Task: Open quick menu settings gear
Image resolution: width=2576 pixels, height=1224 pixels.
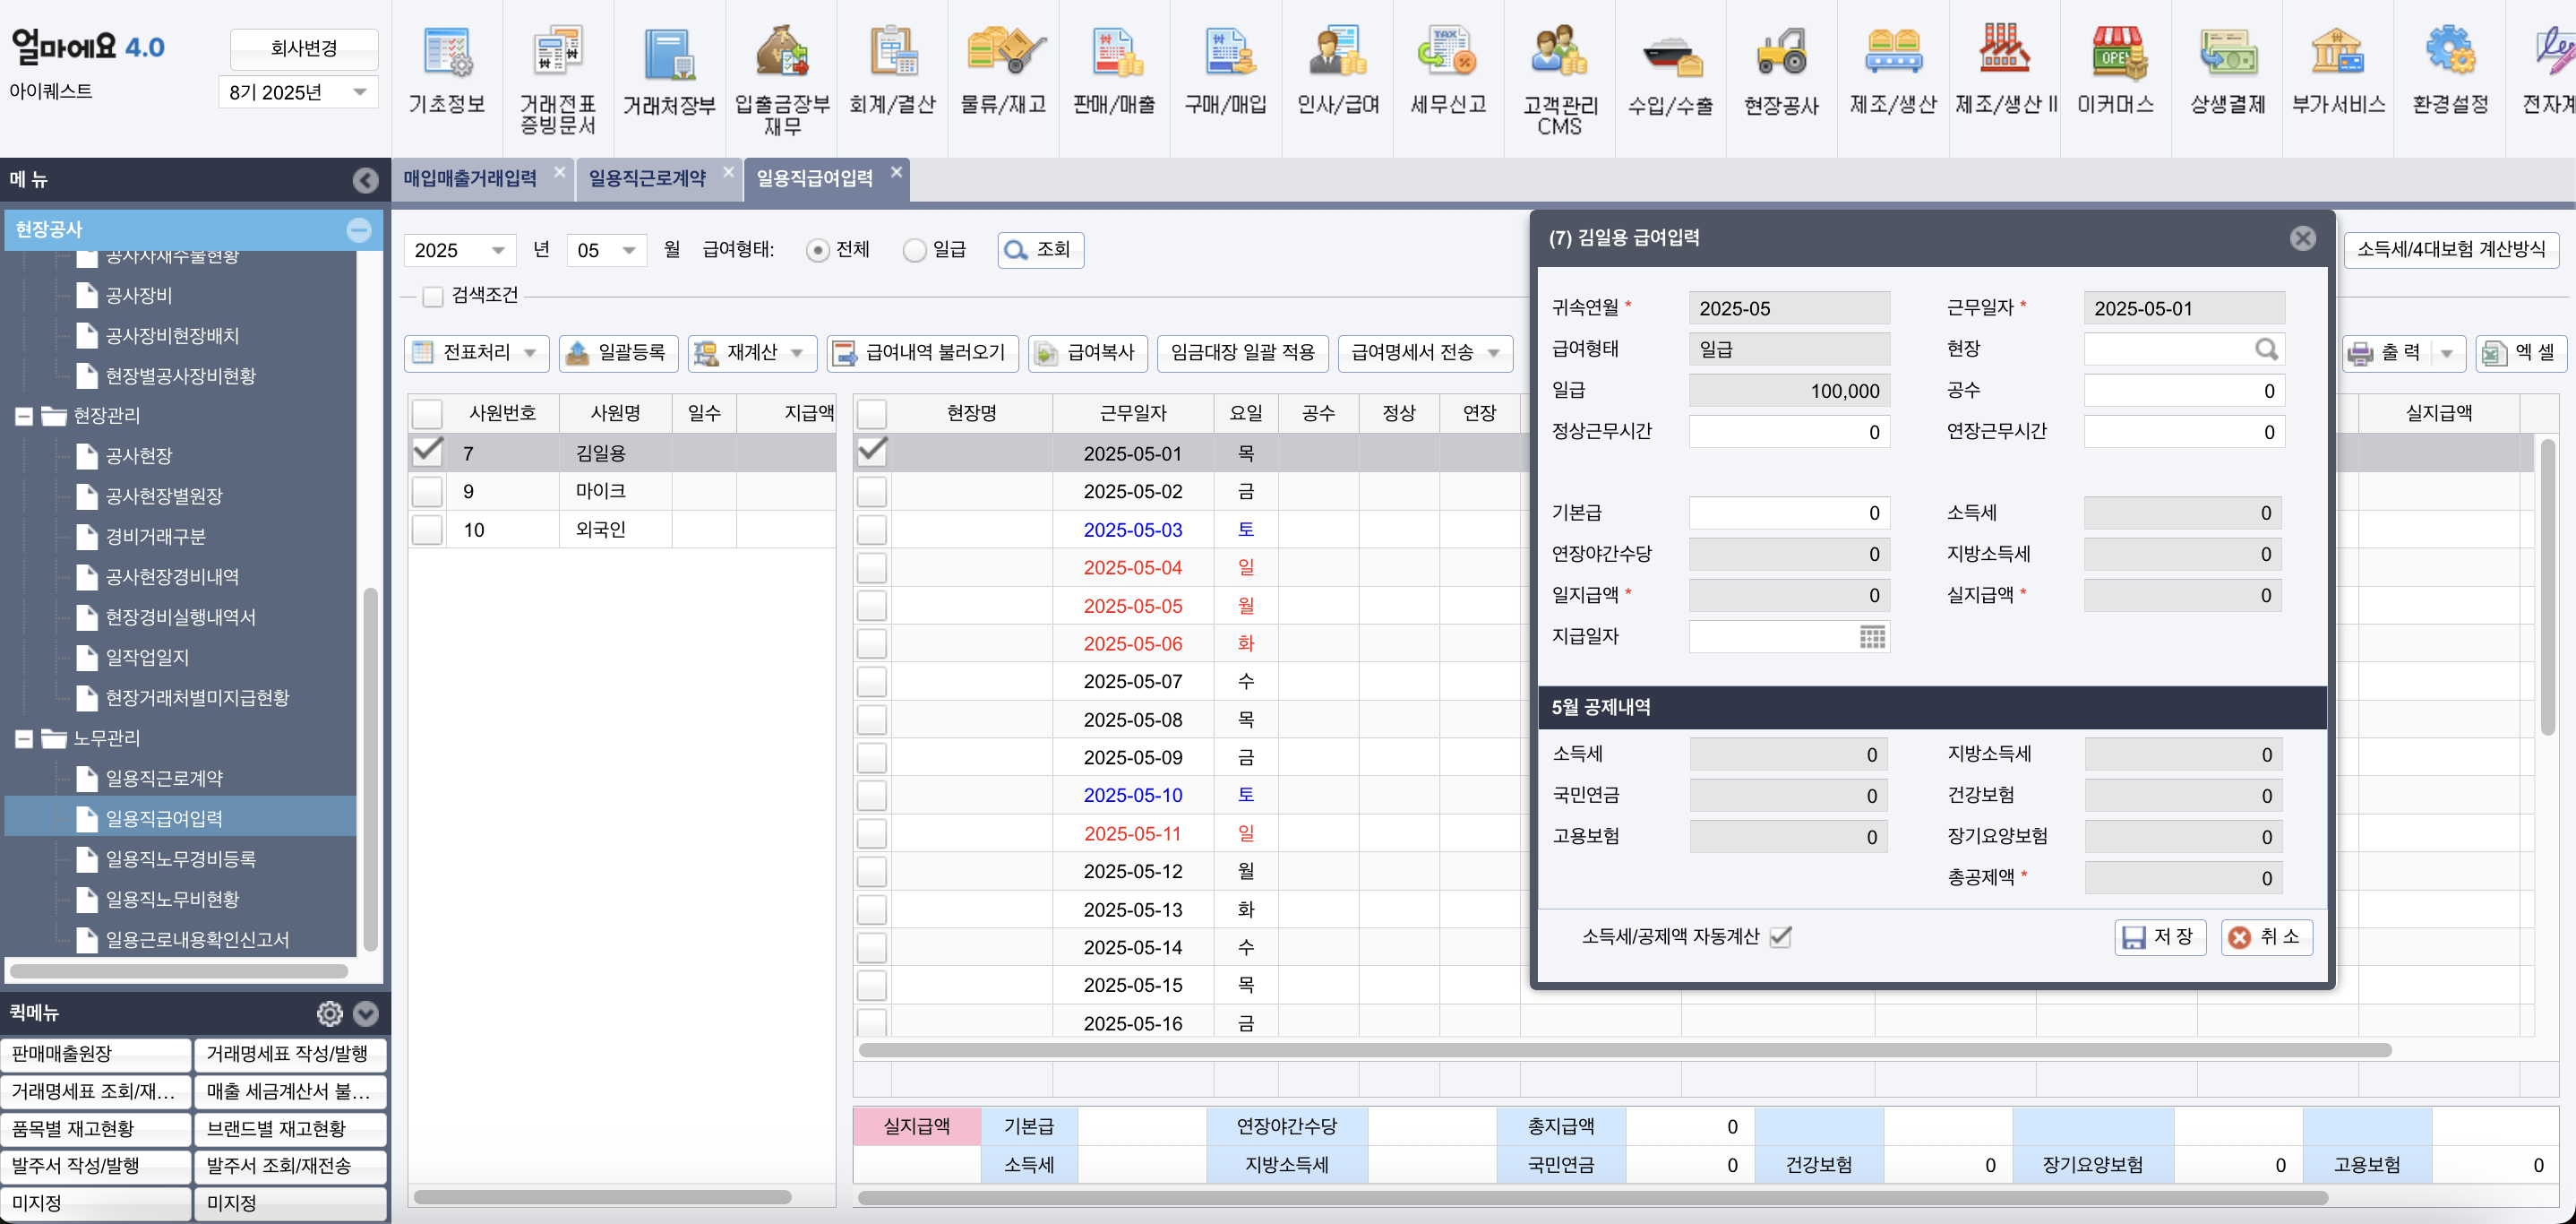Action: click(329, 1013)
